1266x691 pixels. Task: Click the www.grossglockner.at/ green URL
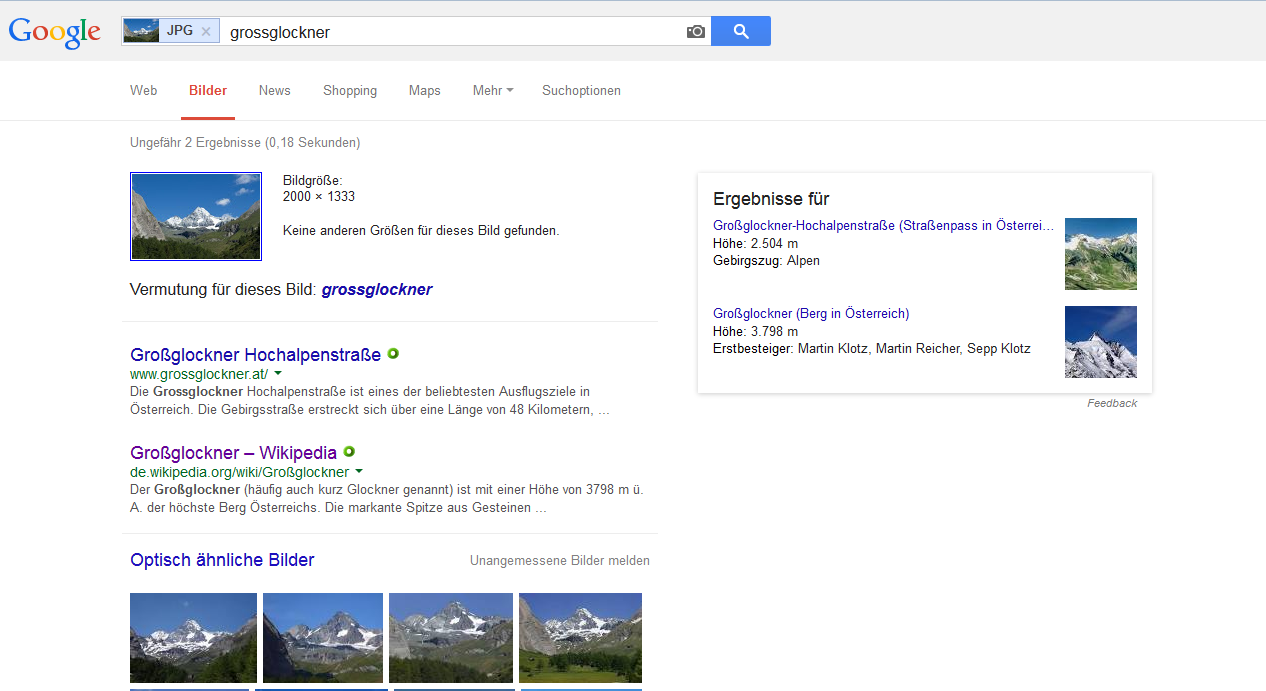199,373
